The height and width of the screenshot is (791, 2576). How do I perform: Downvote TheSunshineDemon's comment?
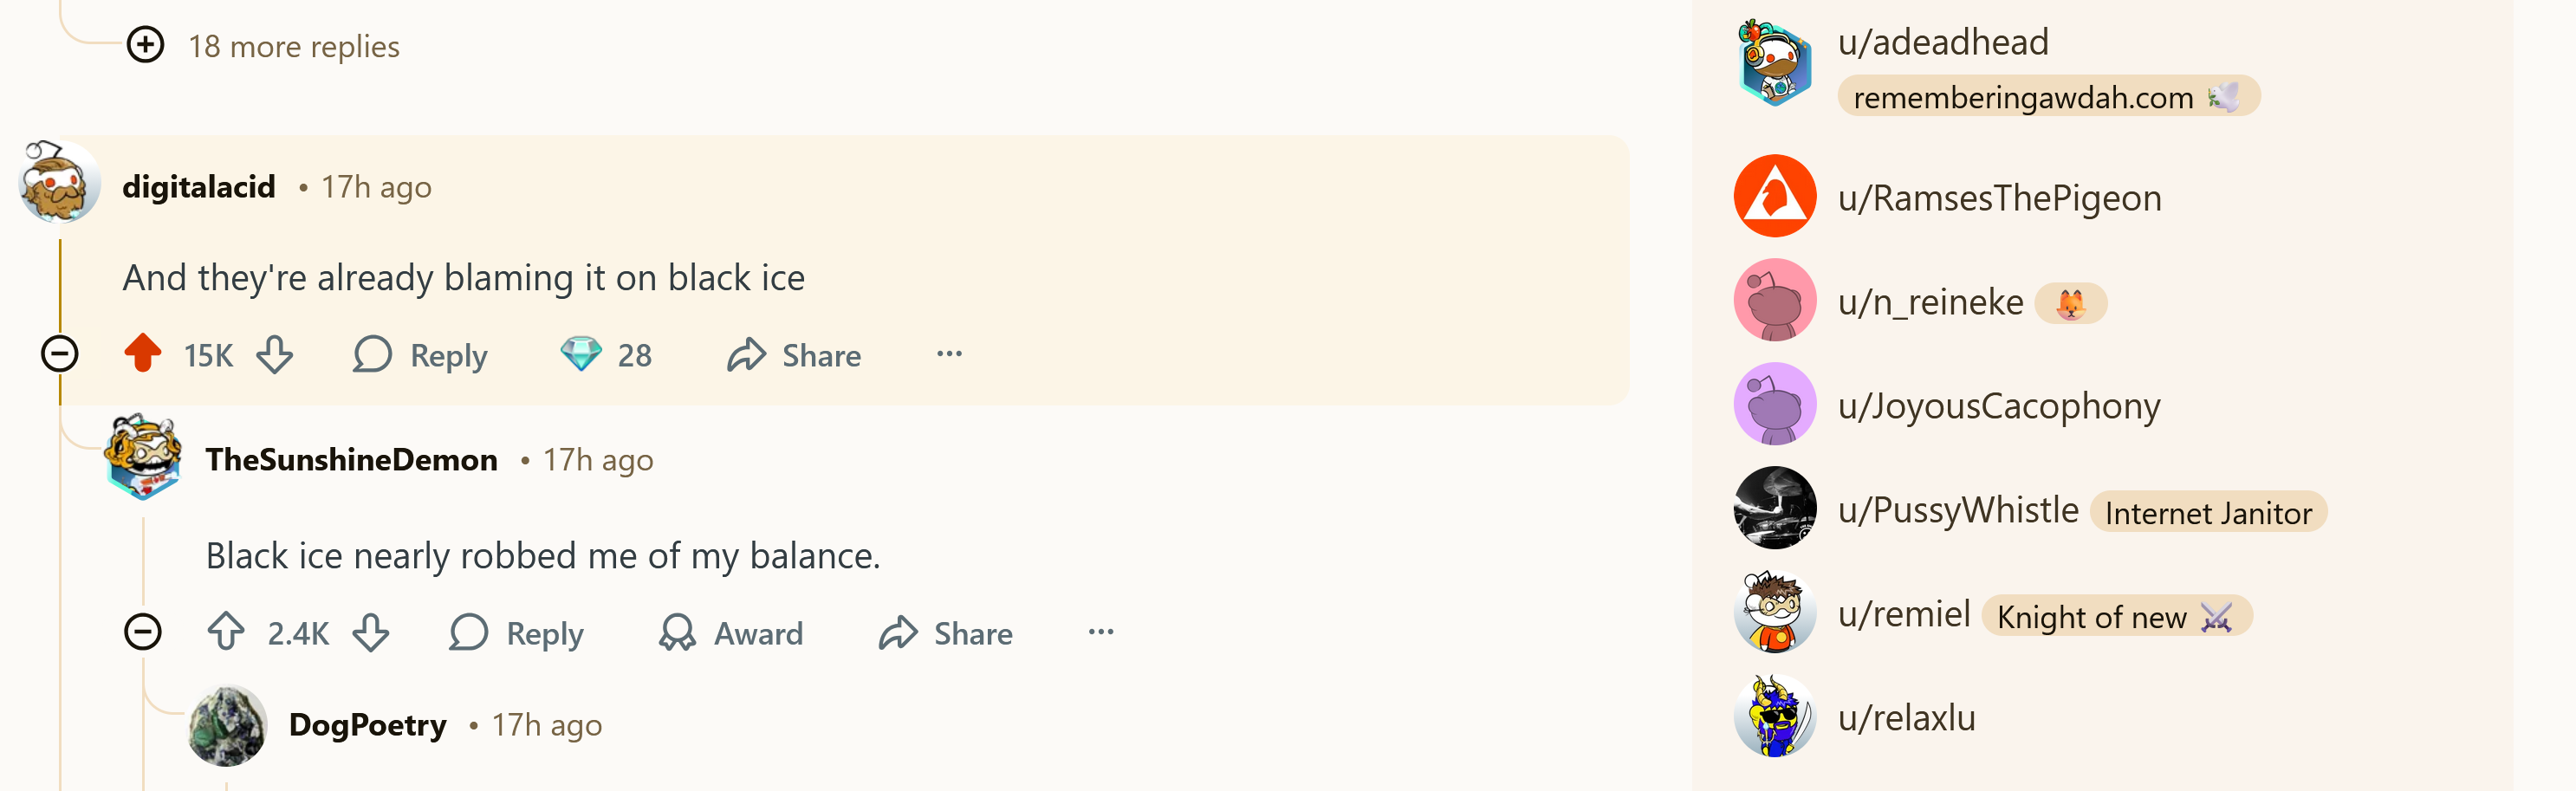tap(371, 632)
